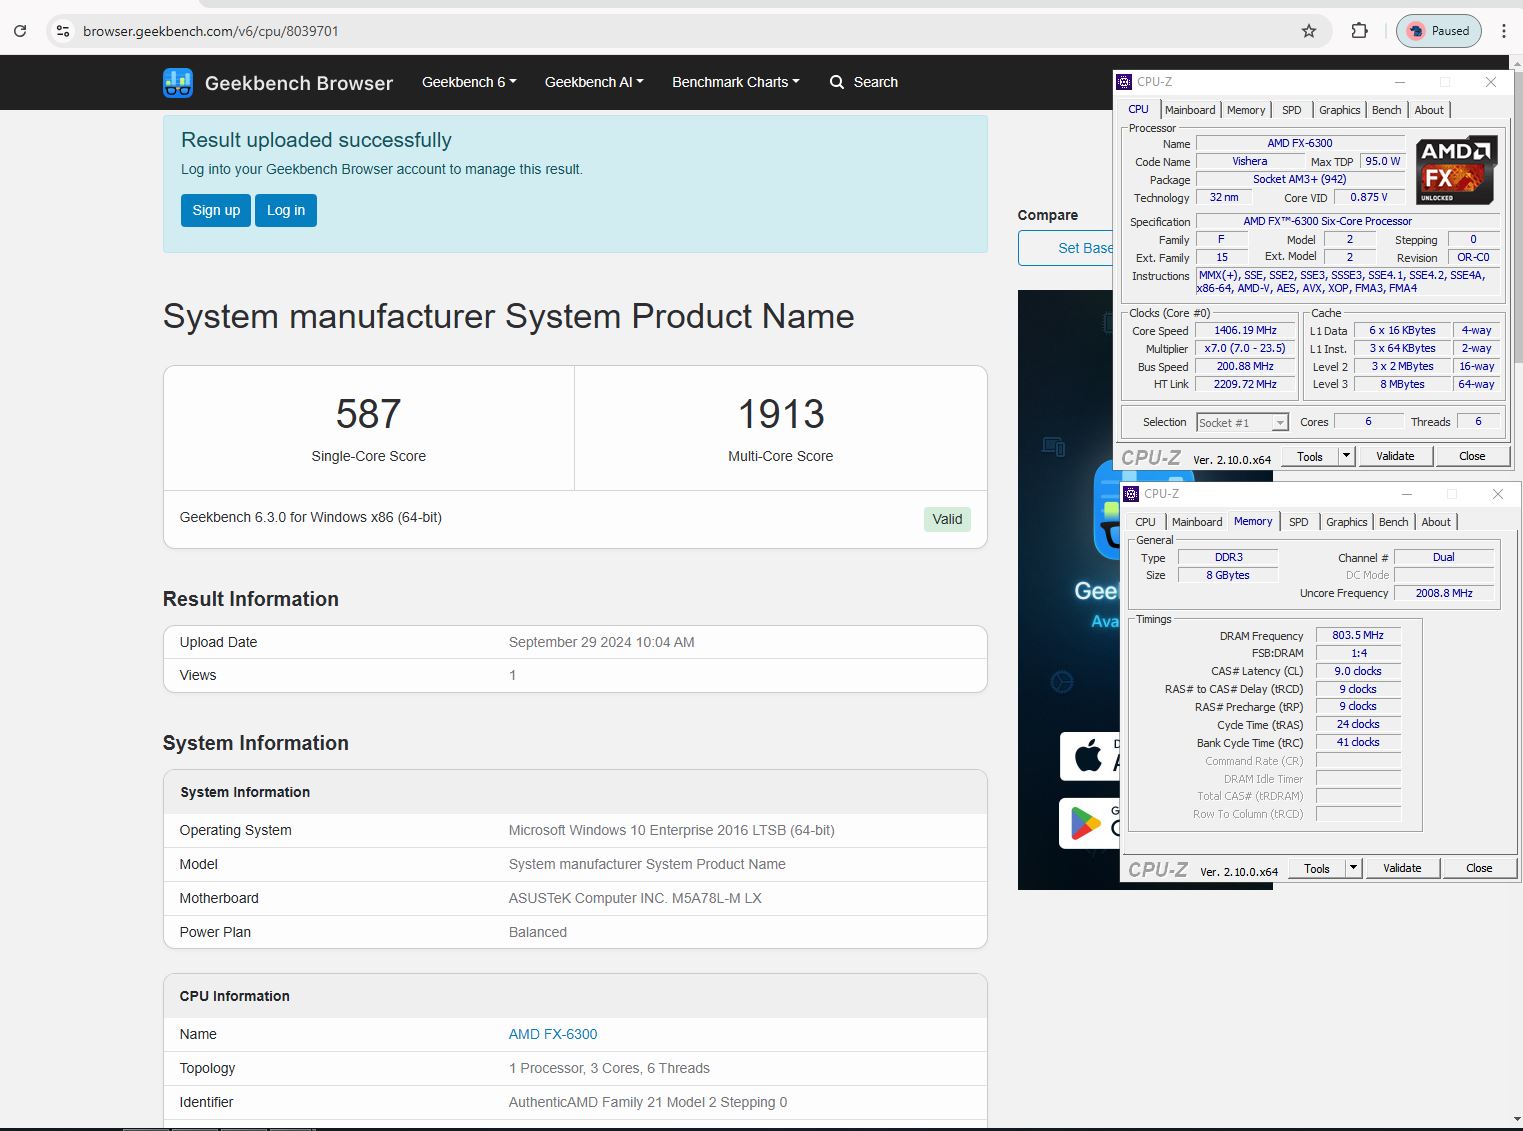Click Validate in the upper CPU-Z window
Viewport: 1523px width, 1131px height.
(1395, 456)
